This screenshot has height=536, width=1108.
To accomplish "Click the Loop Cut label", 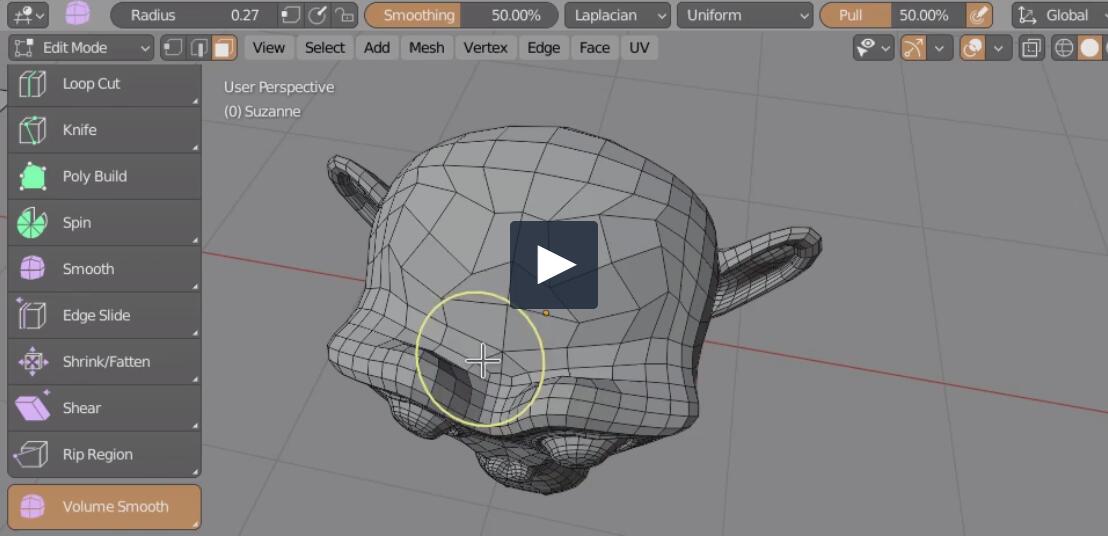I will pos(91,83).
